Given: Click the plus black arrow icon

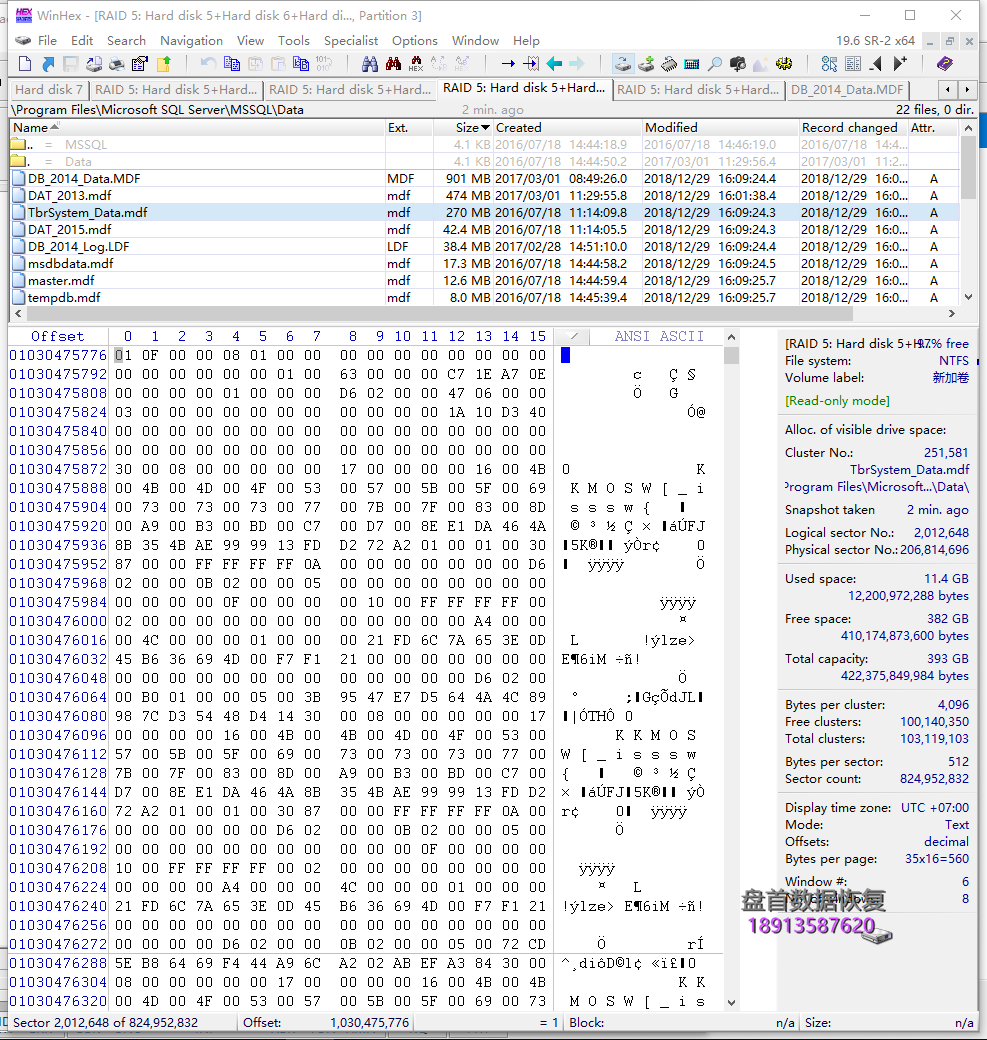Looking at the screenshot, I should pyautogui.click(x=899, y=64).
